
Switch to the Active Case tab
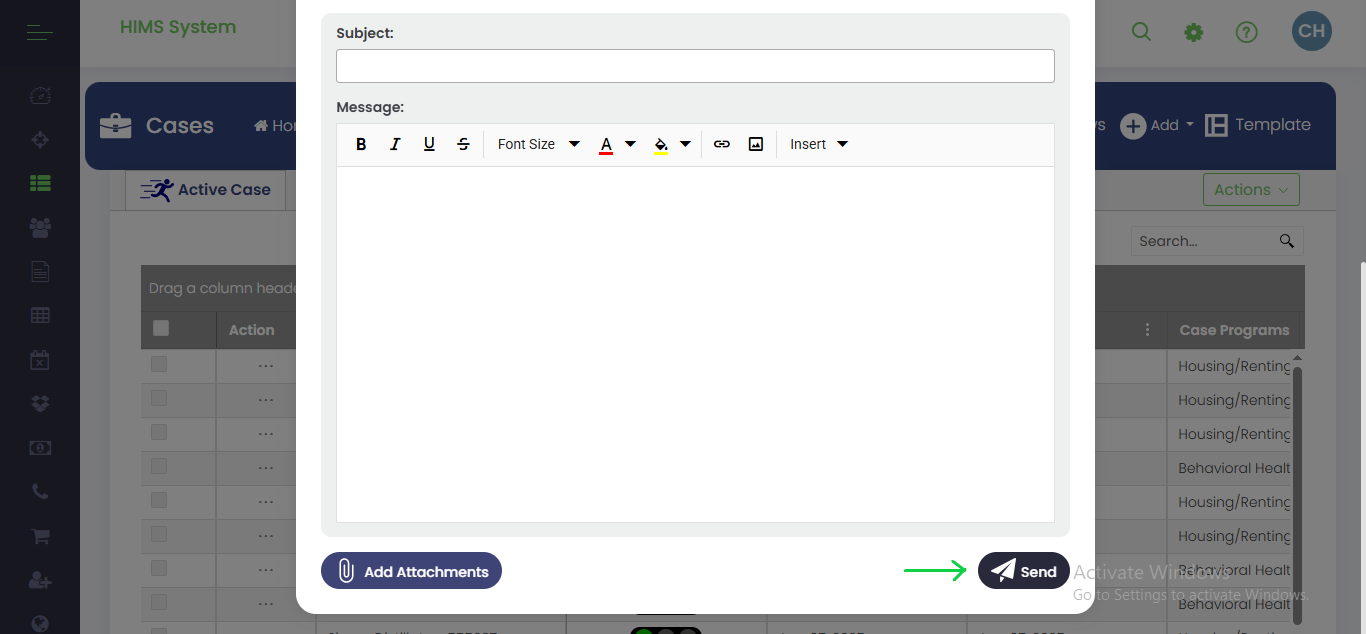(x=206, y=190)
